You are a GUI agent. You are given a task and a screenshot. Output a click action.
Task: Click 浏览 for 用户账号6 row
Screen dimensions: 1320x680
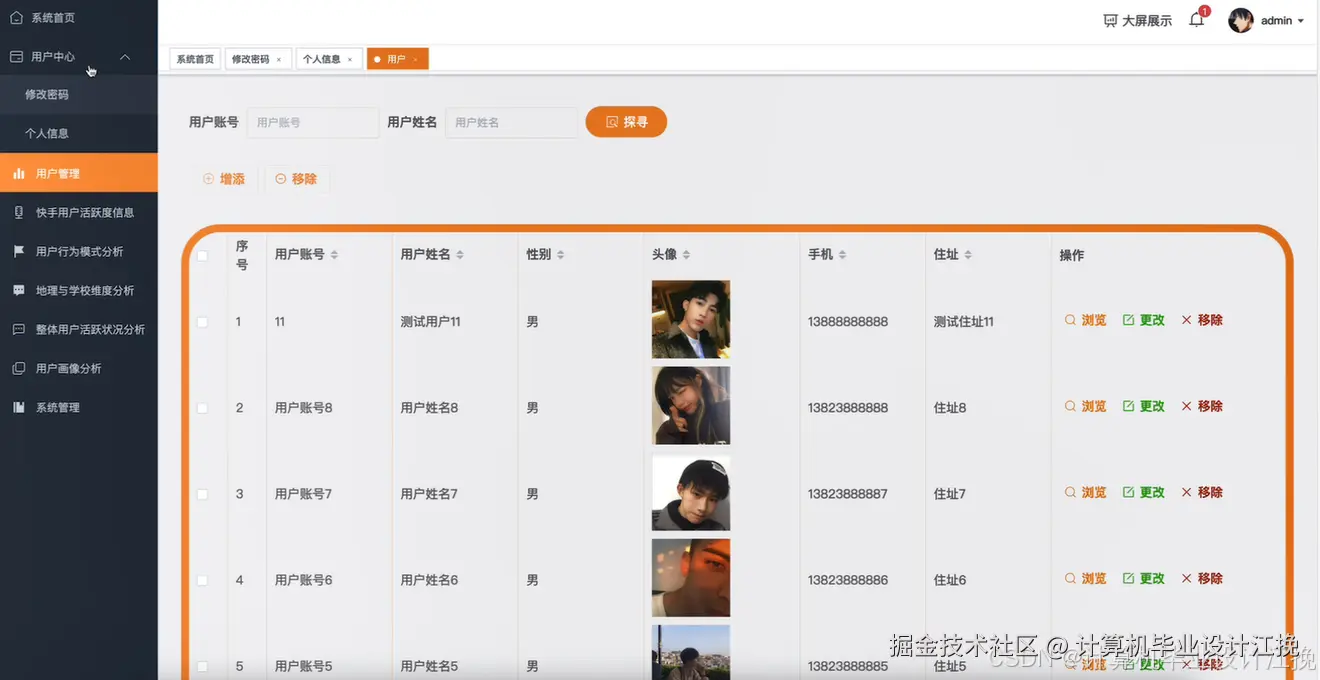point(1086,578)
